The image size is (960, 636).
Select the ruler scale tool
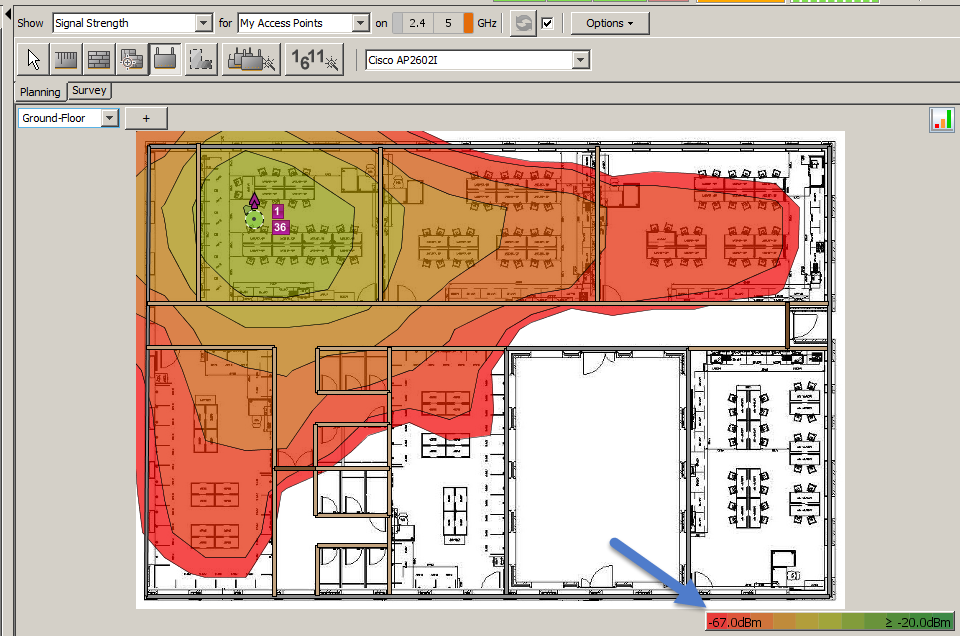(65, 58)
